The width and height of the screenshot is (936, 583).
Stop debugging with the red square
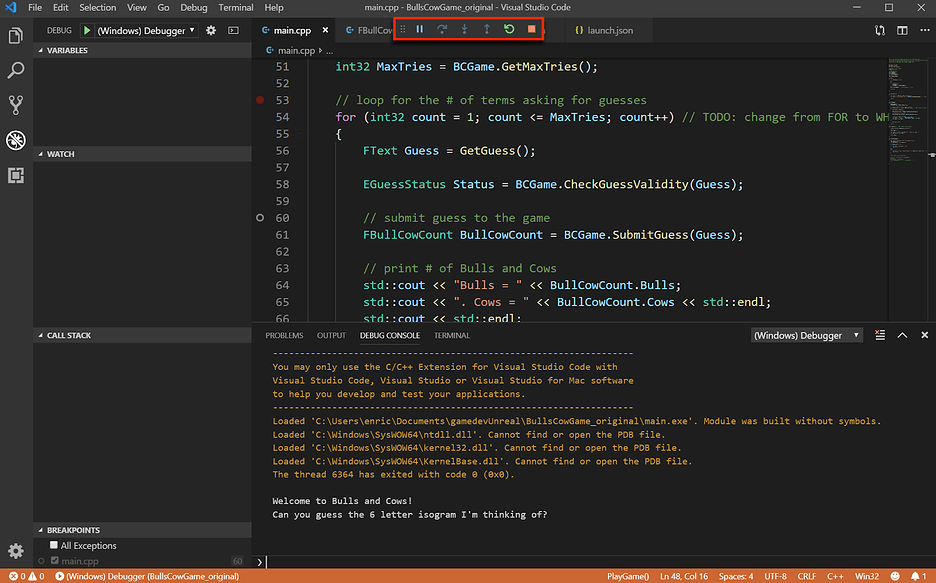point(532,30)
